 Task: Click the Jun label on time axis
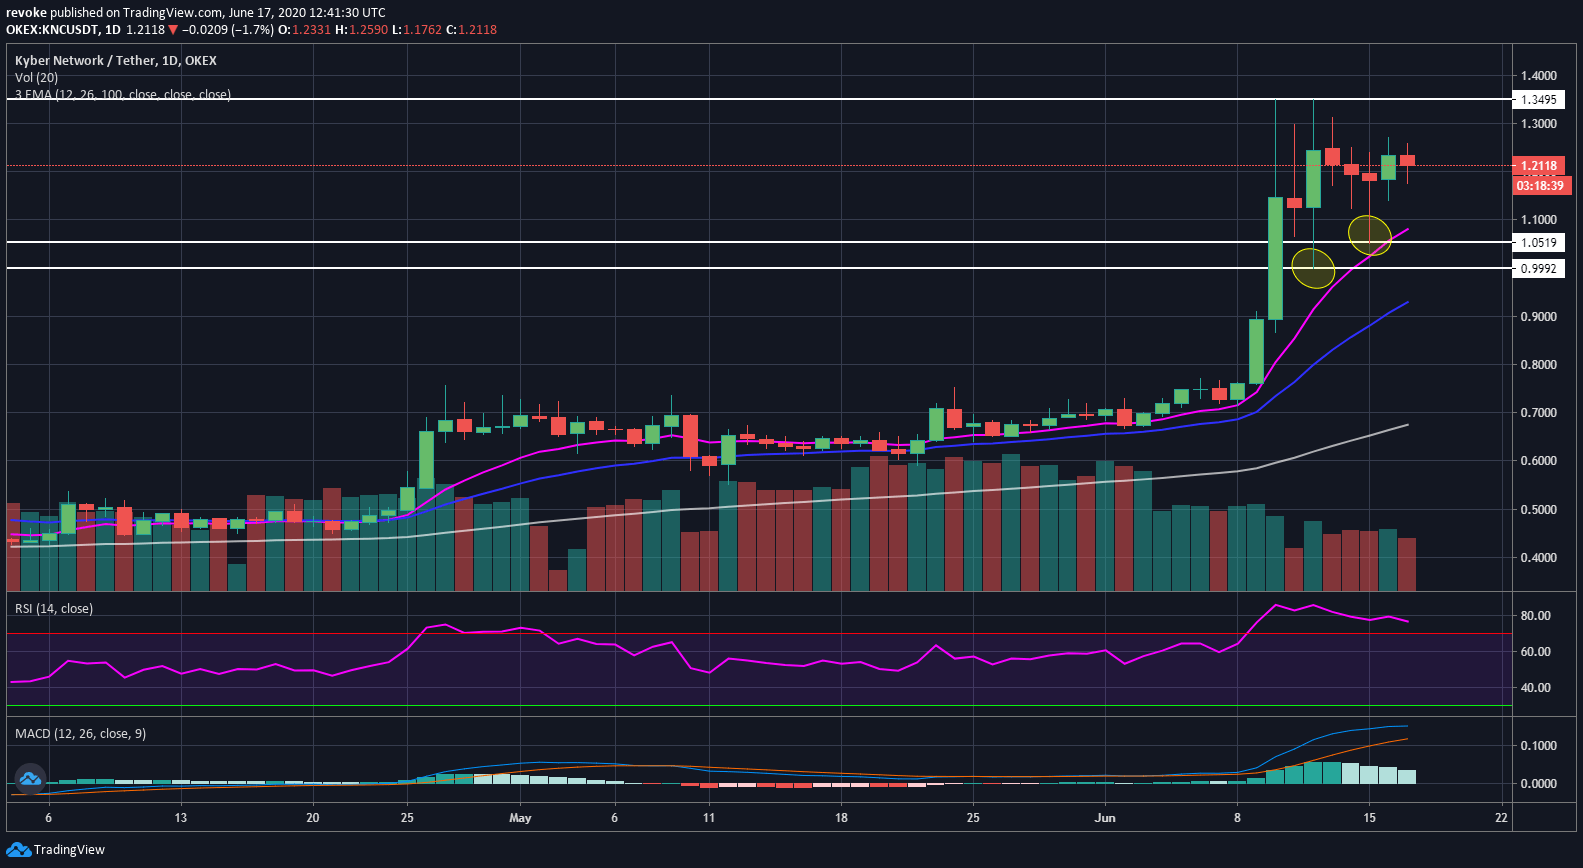1105,818
